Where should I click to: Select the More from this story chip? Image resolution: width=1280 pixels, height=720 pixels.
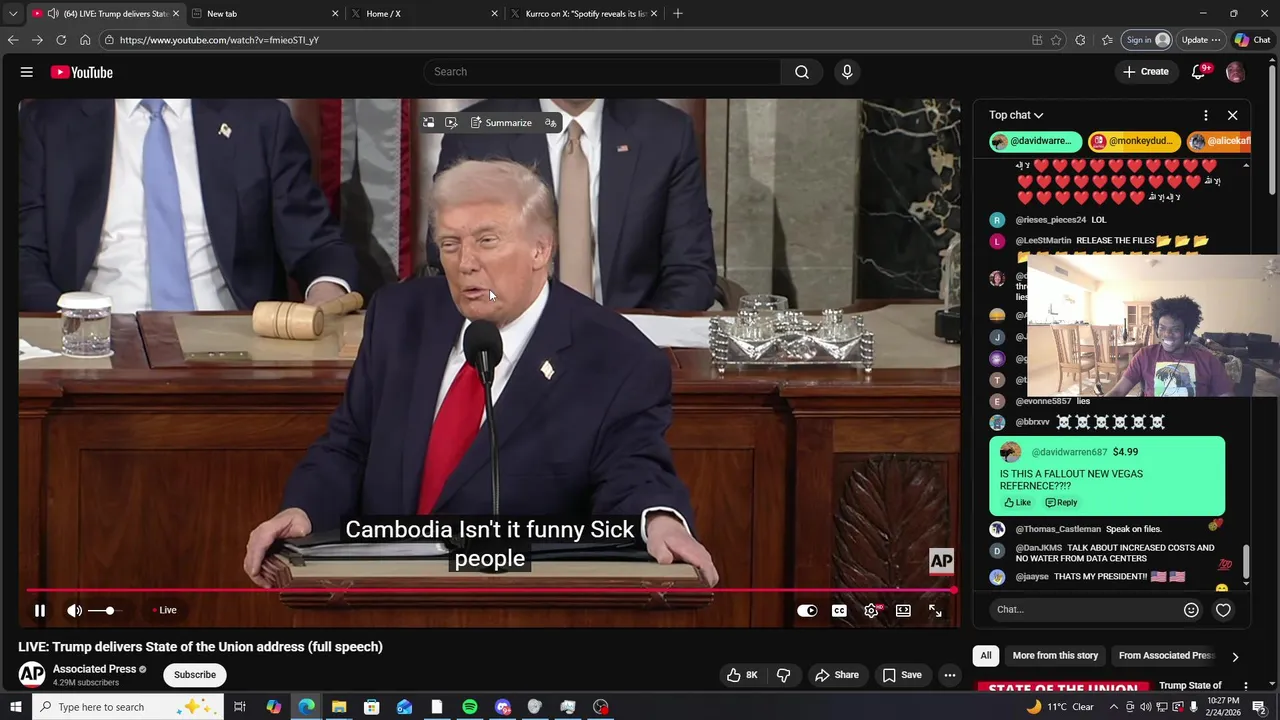pos(1055,656)
